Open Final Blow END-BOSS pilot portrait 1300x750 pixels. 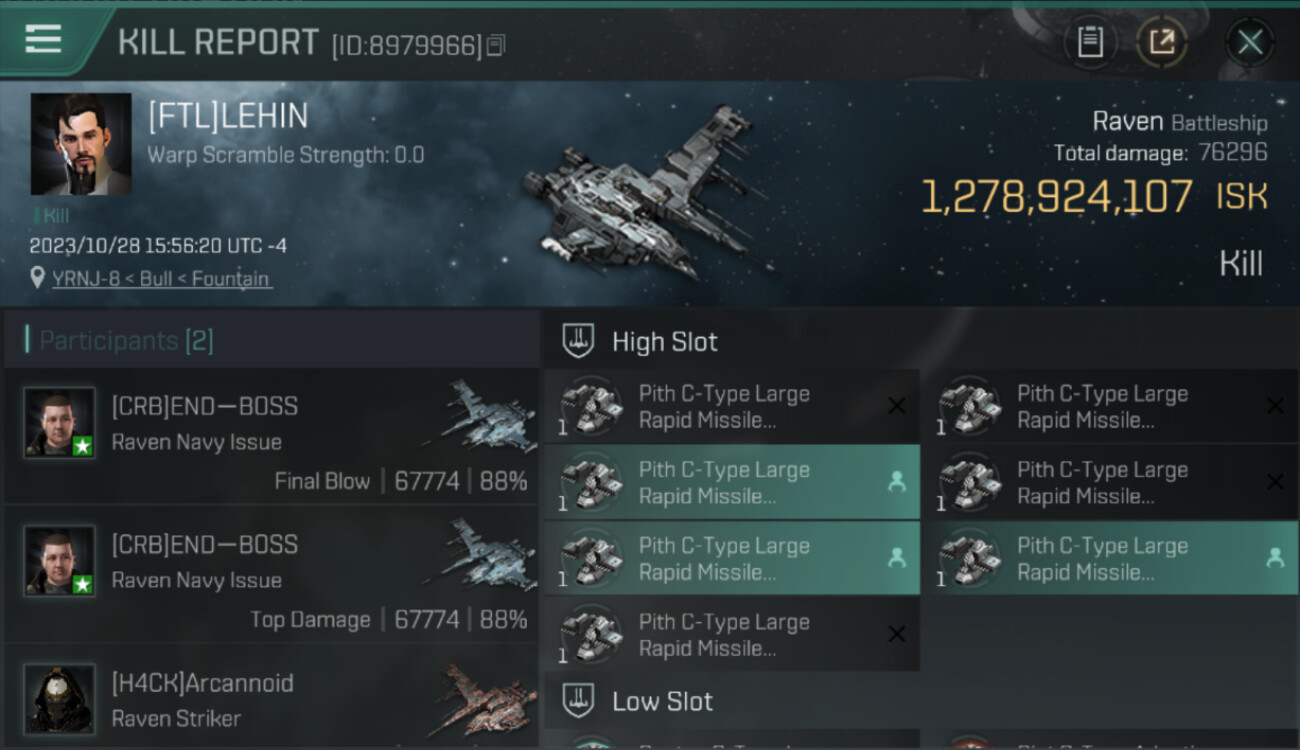click(x=60, y=422)
